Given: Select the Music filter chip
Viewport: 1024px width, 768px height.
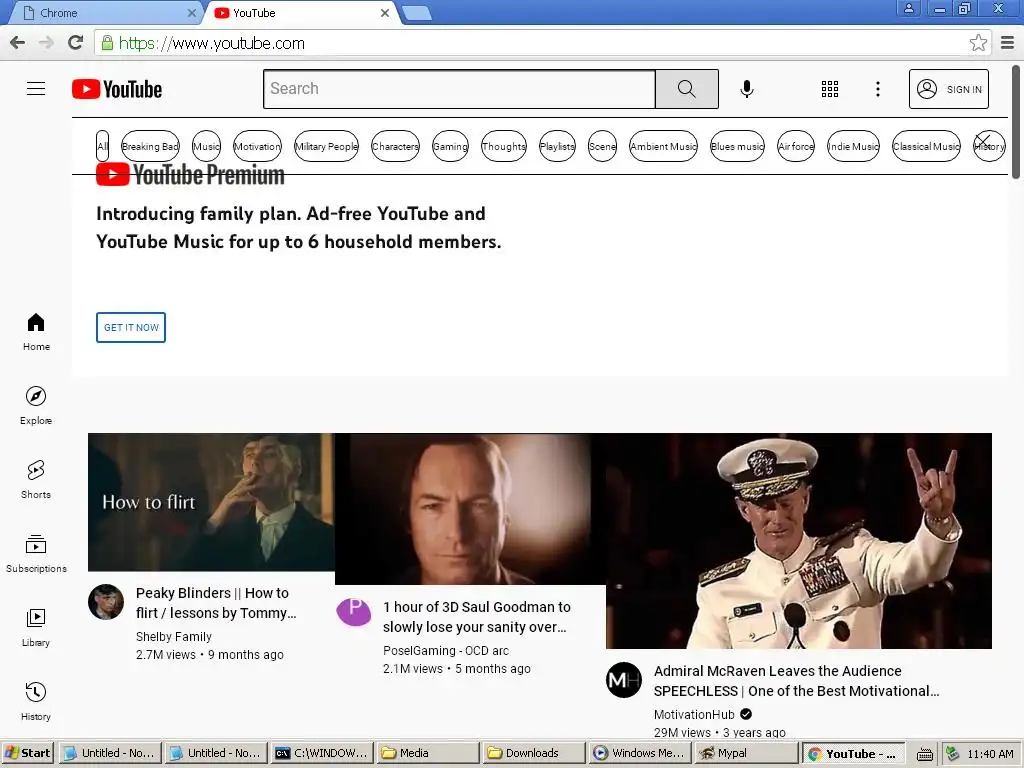Looking at the screenshot, I should (x=206, y=146).
